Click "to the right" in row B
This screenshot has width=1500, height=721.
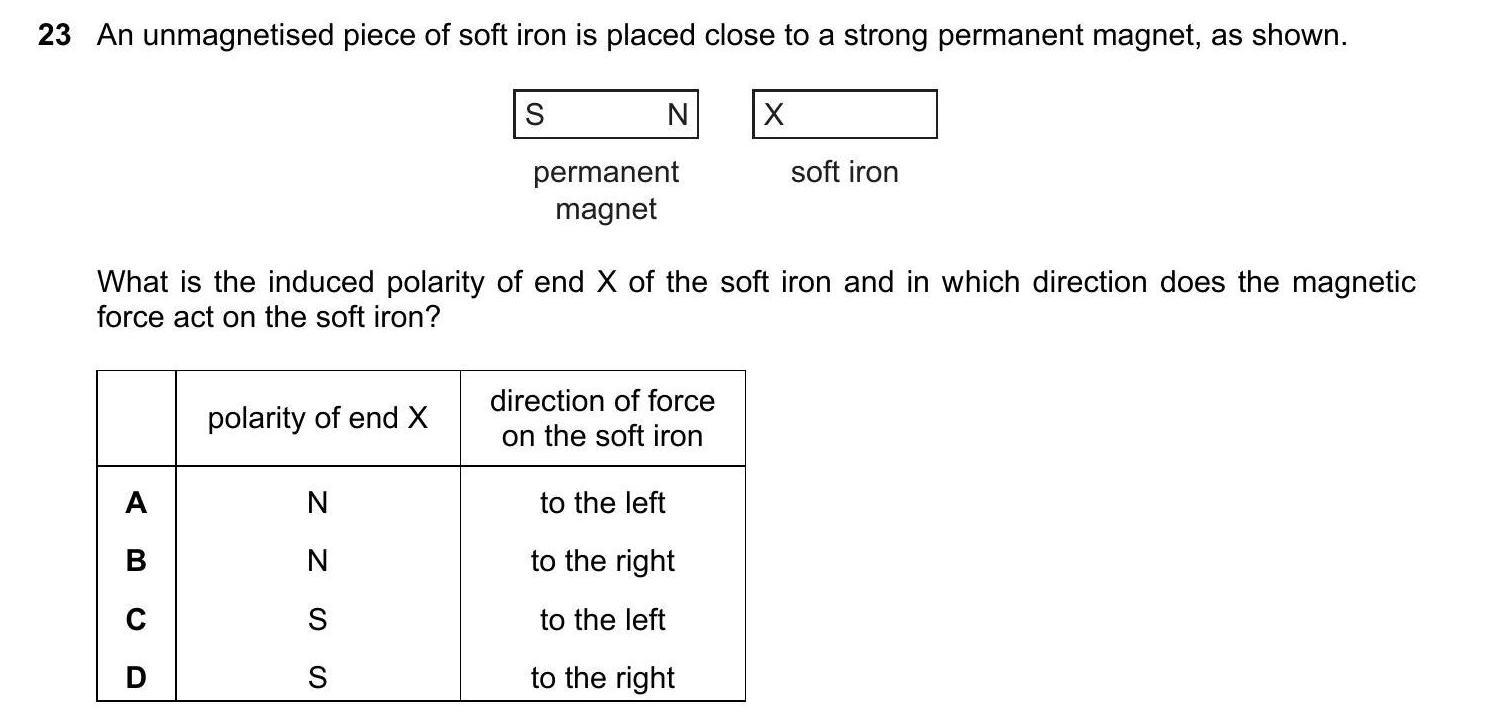pyautogui.click(x=602, y=561)
